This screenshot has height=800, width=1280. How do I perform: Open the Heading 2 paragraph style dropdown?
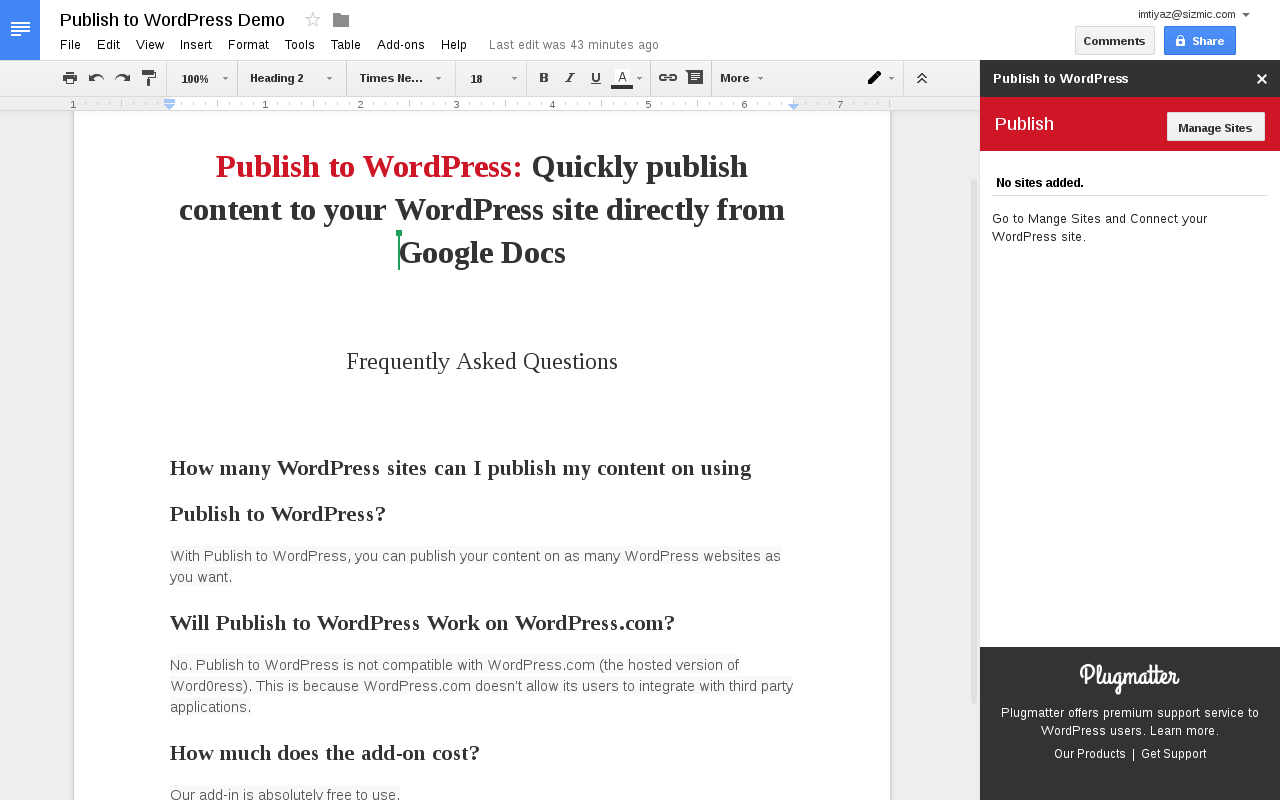pos(291,78)
